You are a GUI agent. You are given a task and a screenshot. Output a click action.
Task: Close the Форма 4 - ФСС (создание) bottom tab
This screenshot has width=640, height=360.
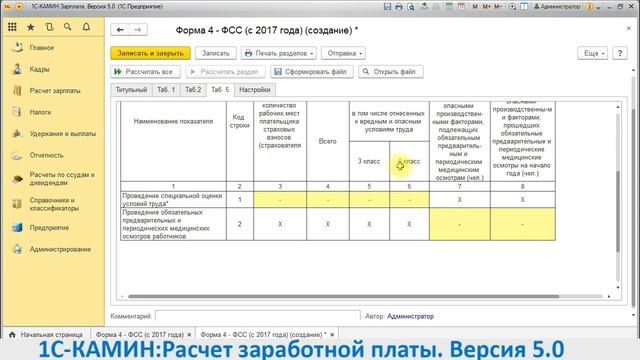pyautogui.click(x=332, y=334)
